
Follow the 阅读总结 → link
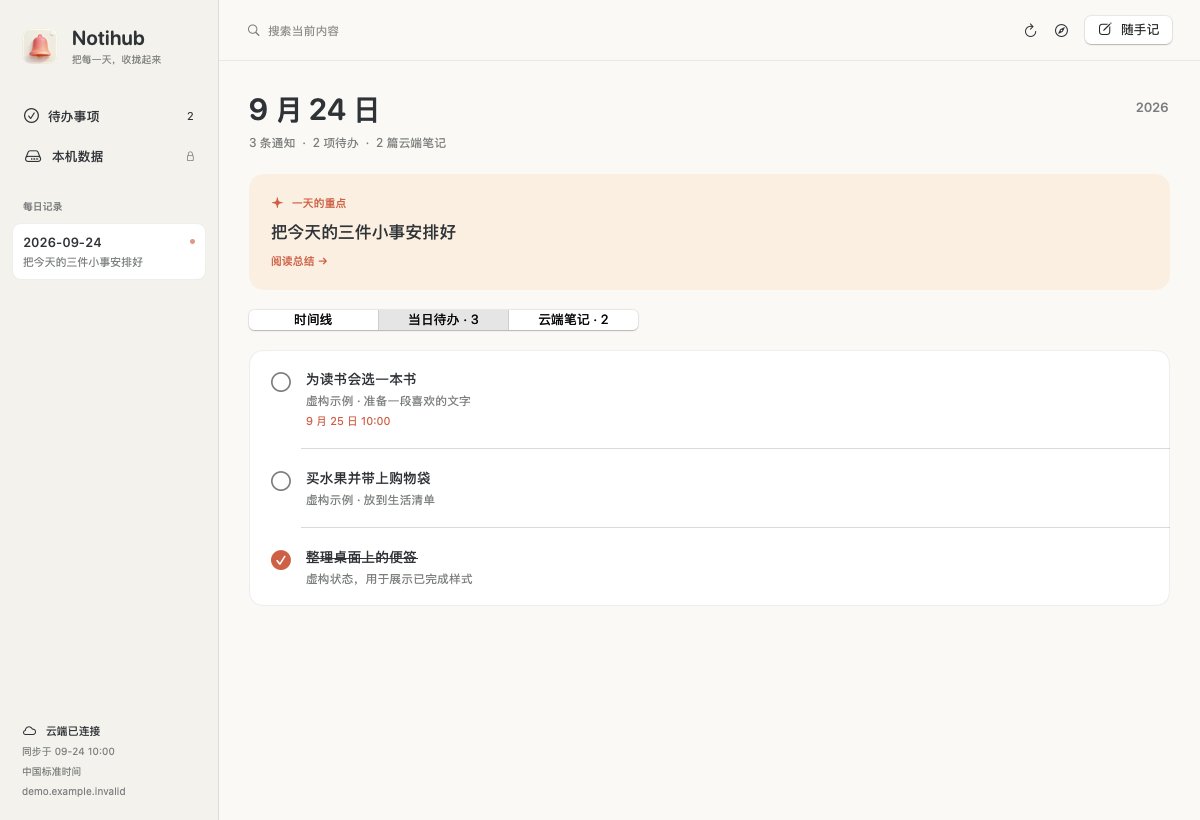pyautogui.click(x=299, y=261)
